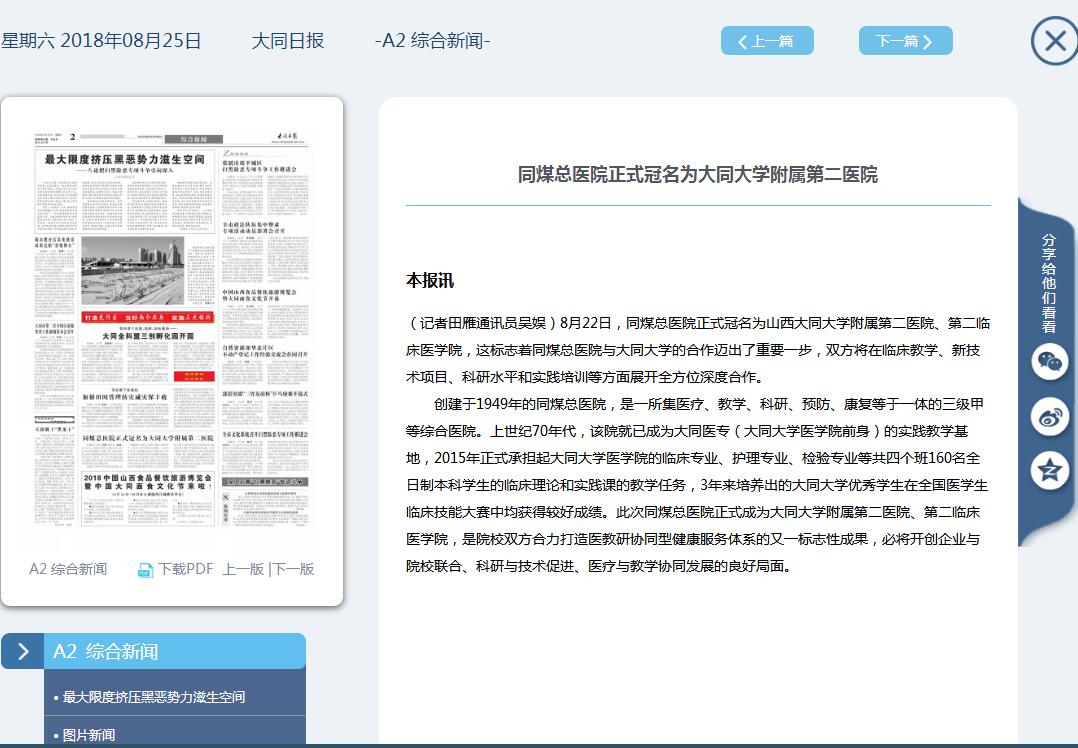1078x748 pixels.
Task: Click the A2 综合新闻 caption beside 下载PDF
Action: coord(68,569)
